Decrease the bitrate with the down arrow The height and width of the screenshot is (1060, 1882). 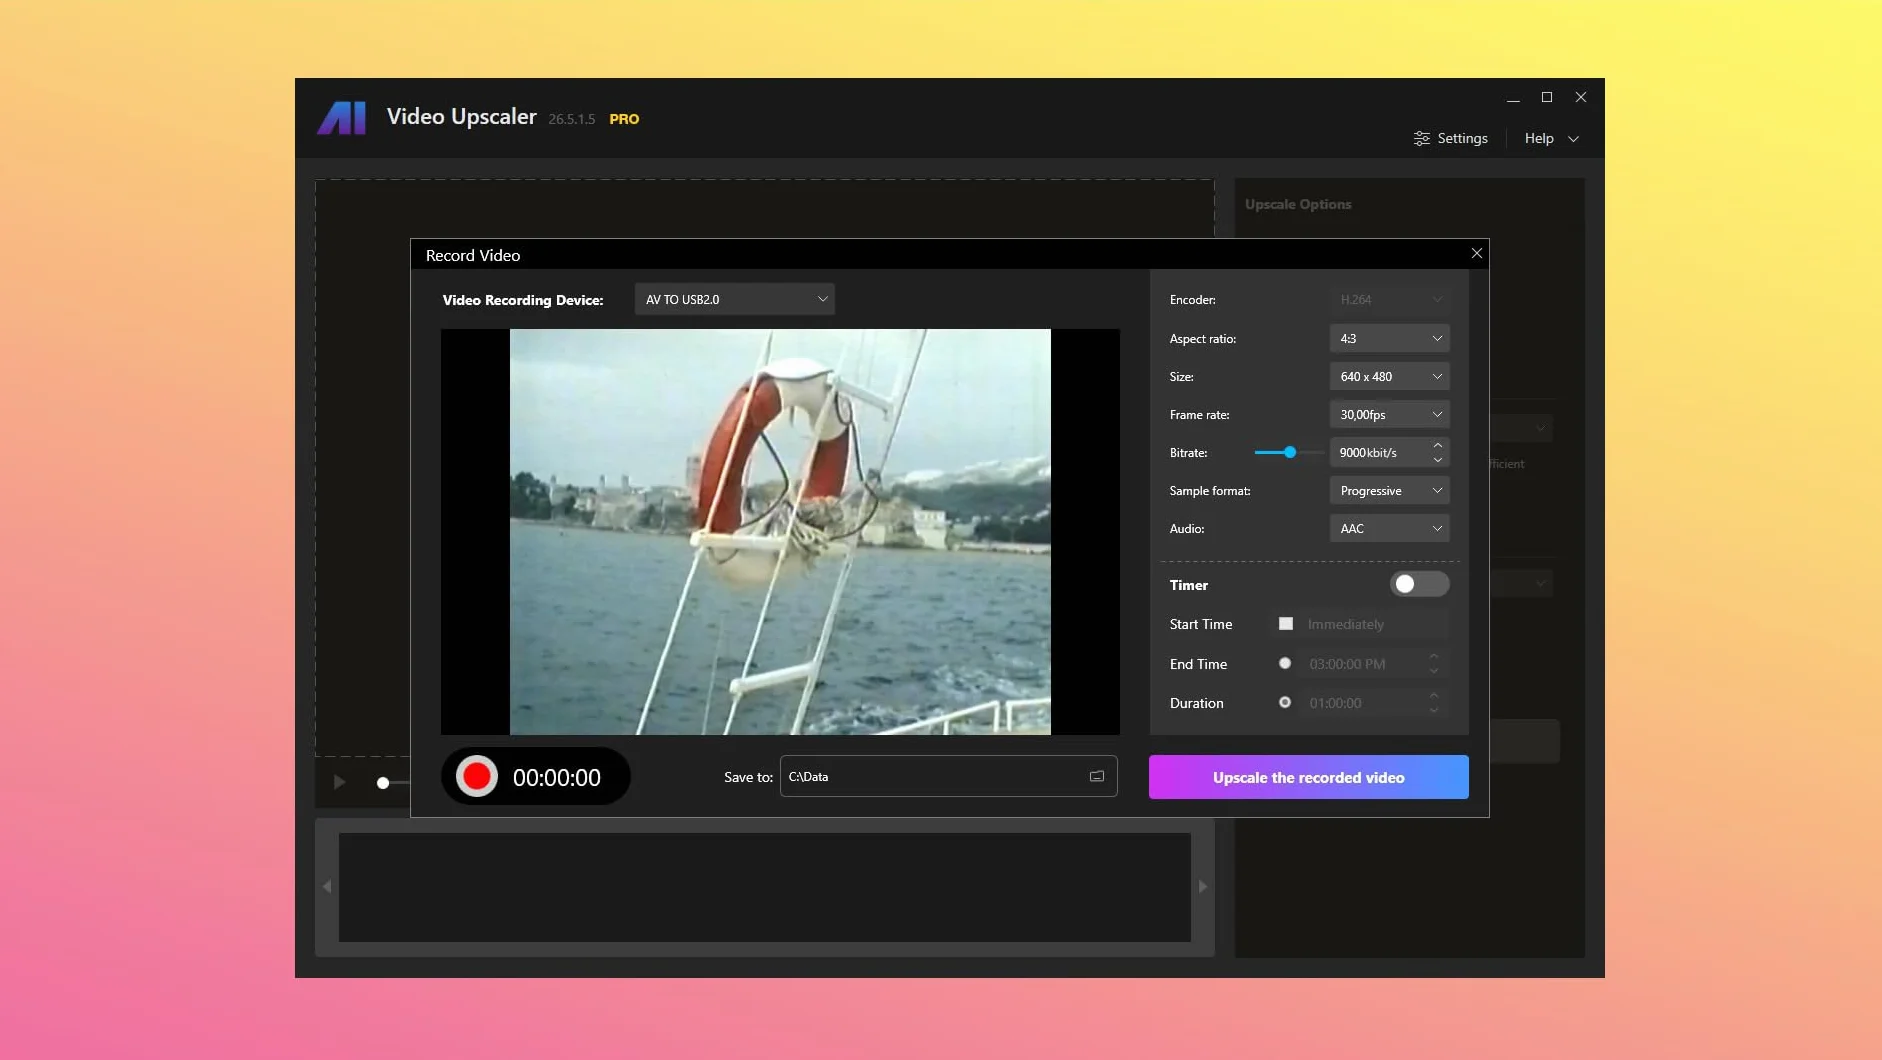click(x=1437, y=460)
